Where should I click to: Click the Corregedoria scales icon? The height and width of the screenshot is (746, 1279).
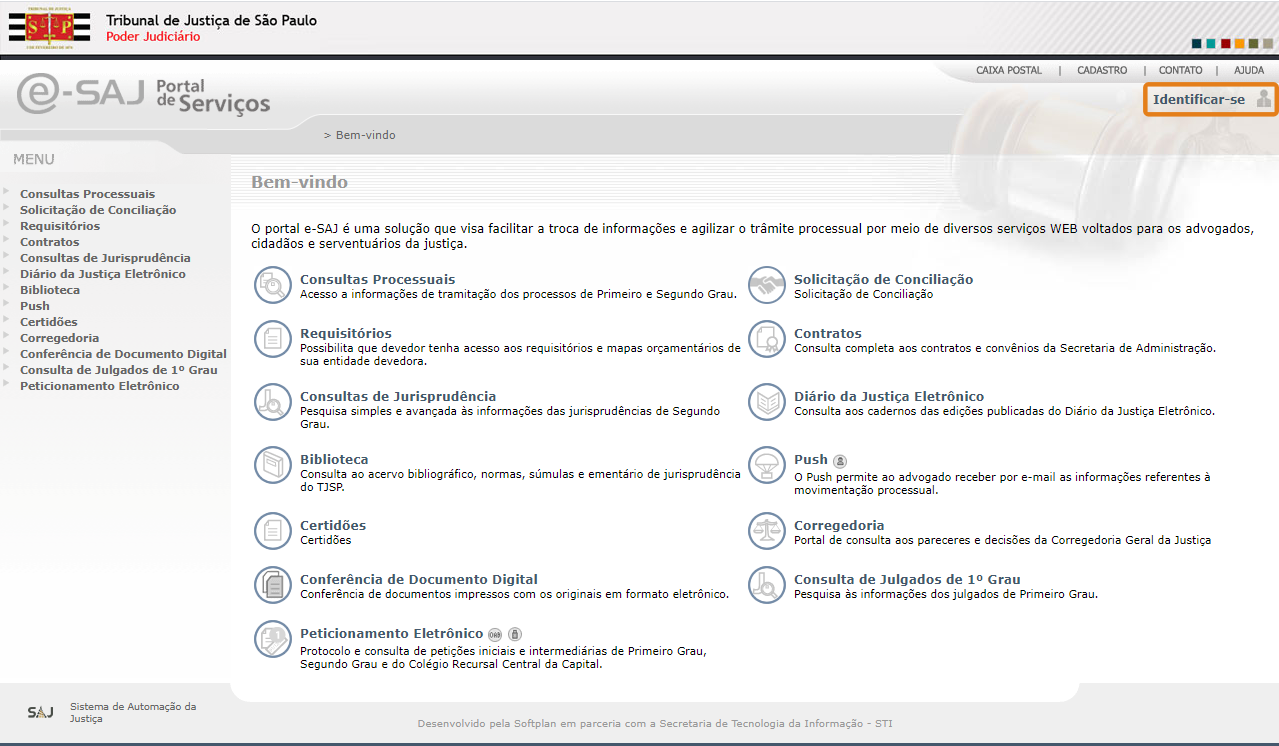(767, 532)
